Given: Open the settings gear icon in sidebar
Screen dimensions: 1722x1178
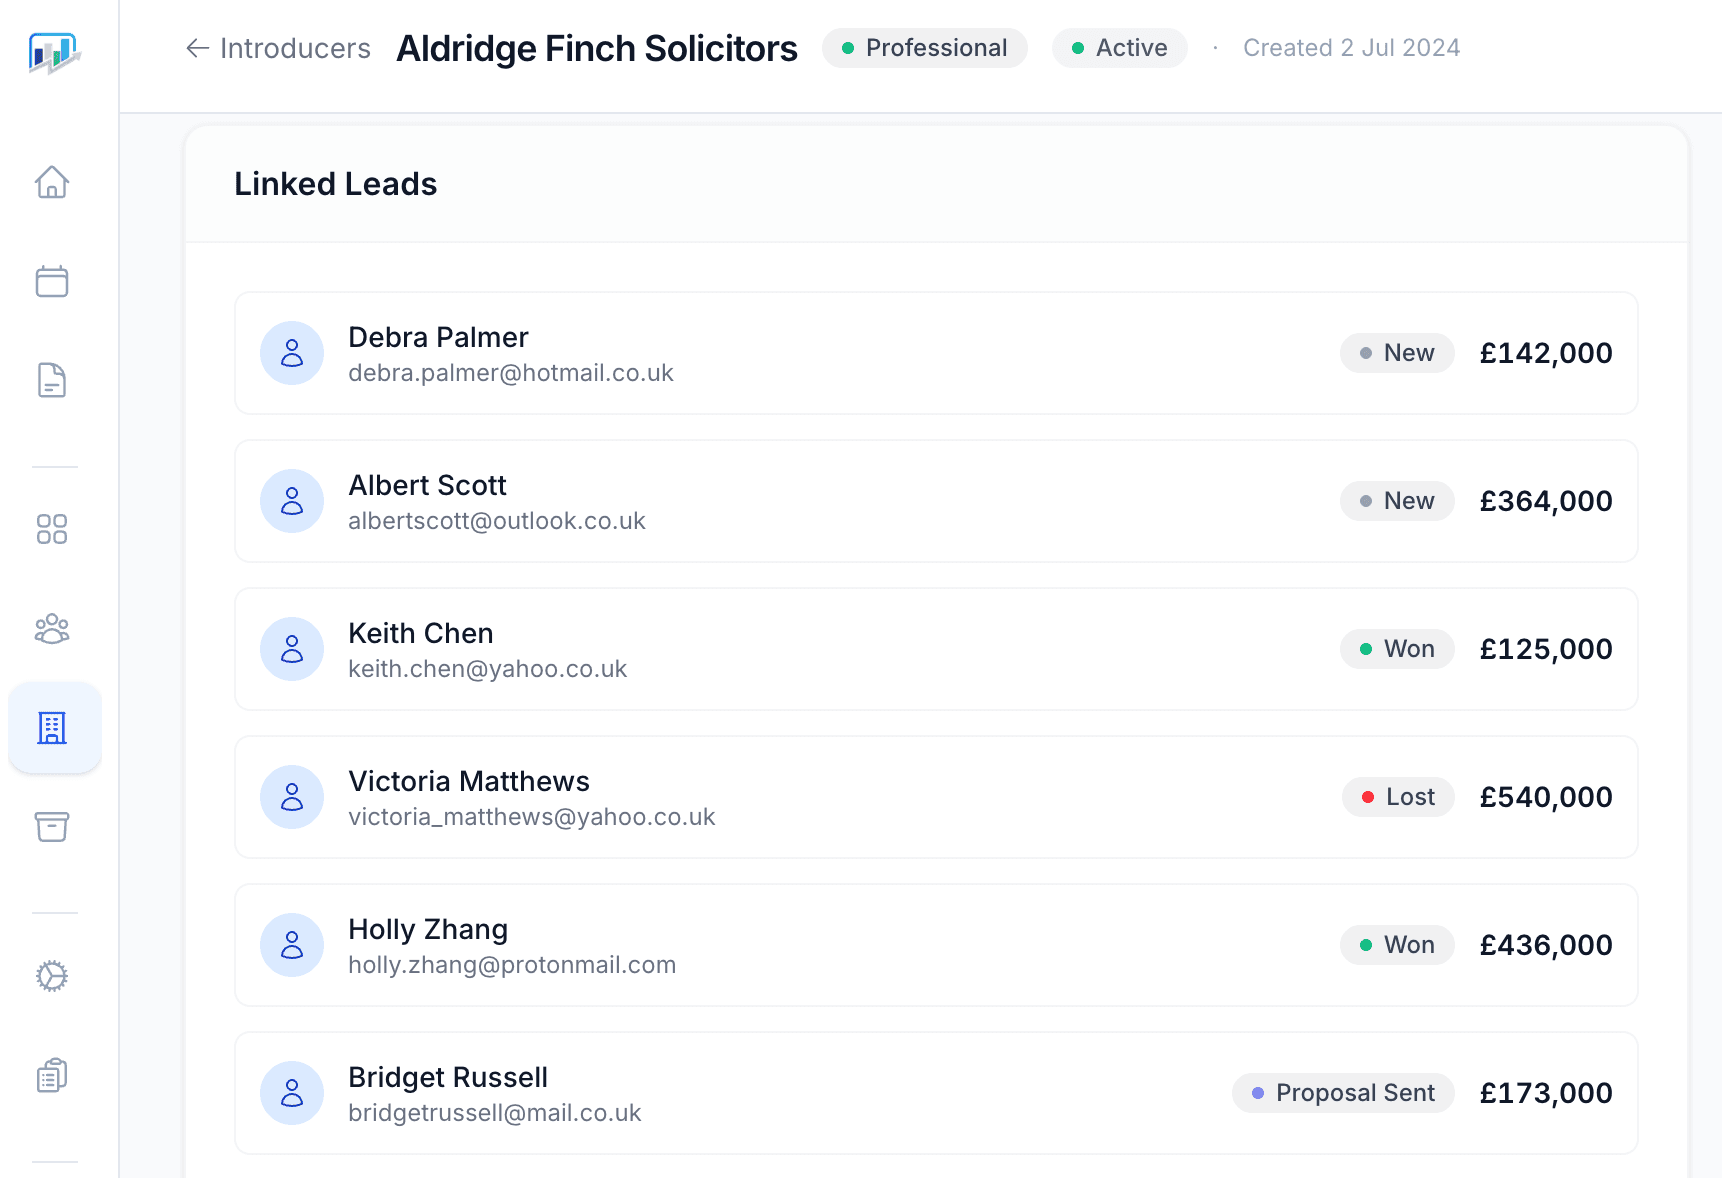Looking at the screenshot, I should click(52, 976).
